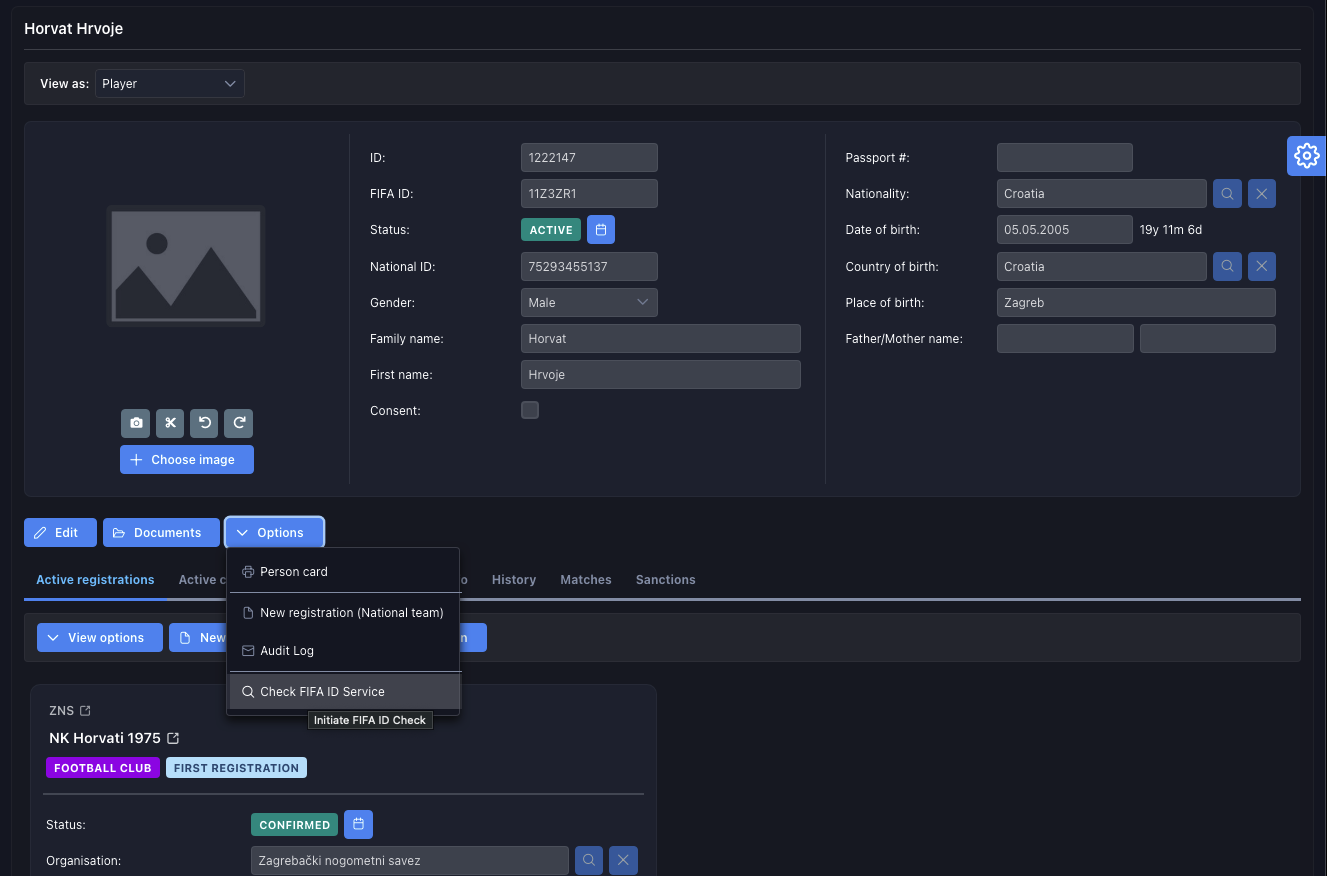The height and width of the screenshot is (876, 1327).
Task: Clear Country of birth with X icon
Action: pyautogui.click(x=1261, y=267)
